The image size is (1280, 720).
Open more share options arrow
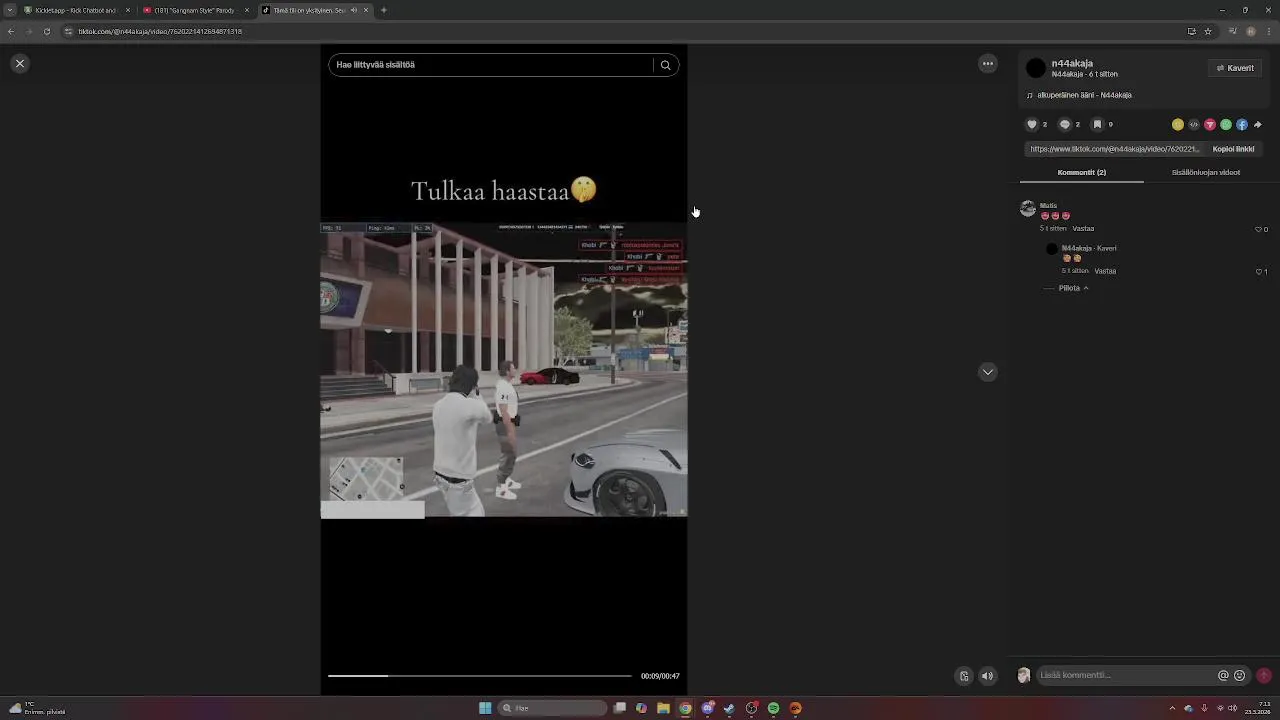(x=1258, y=124)
